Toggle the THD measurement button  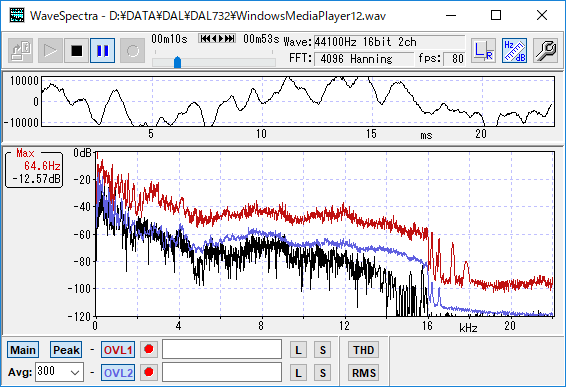click(363, 349)
